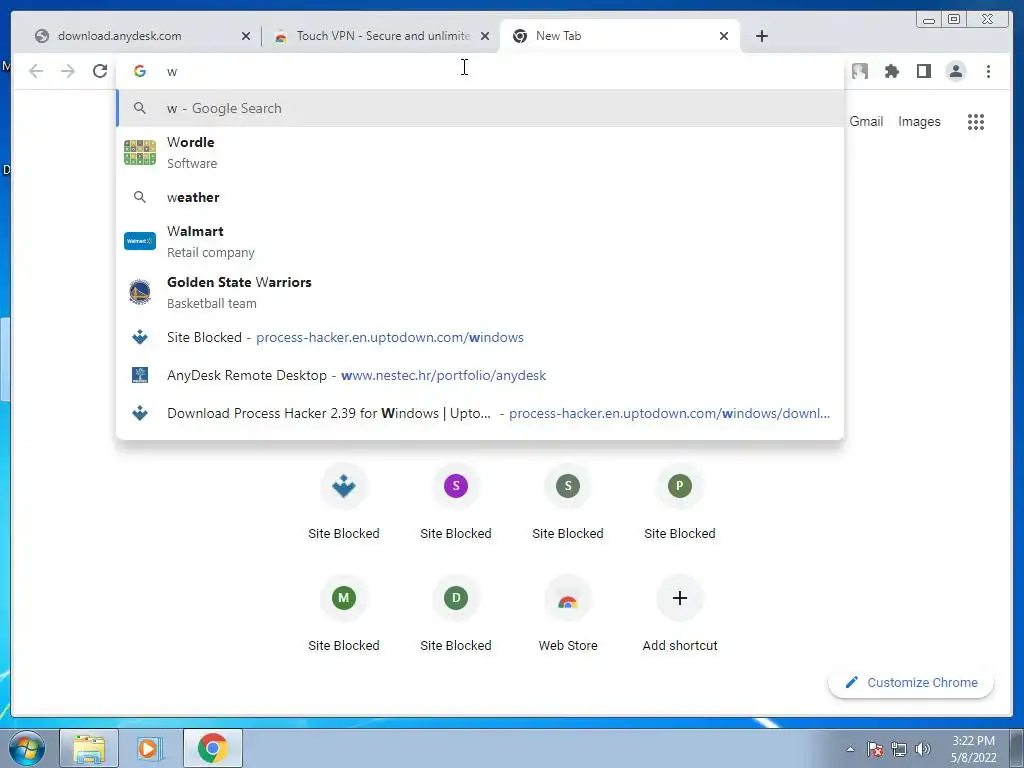Open the D Site Blocked shortcut
1024x768 pixels.
coord(456,614)
